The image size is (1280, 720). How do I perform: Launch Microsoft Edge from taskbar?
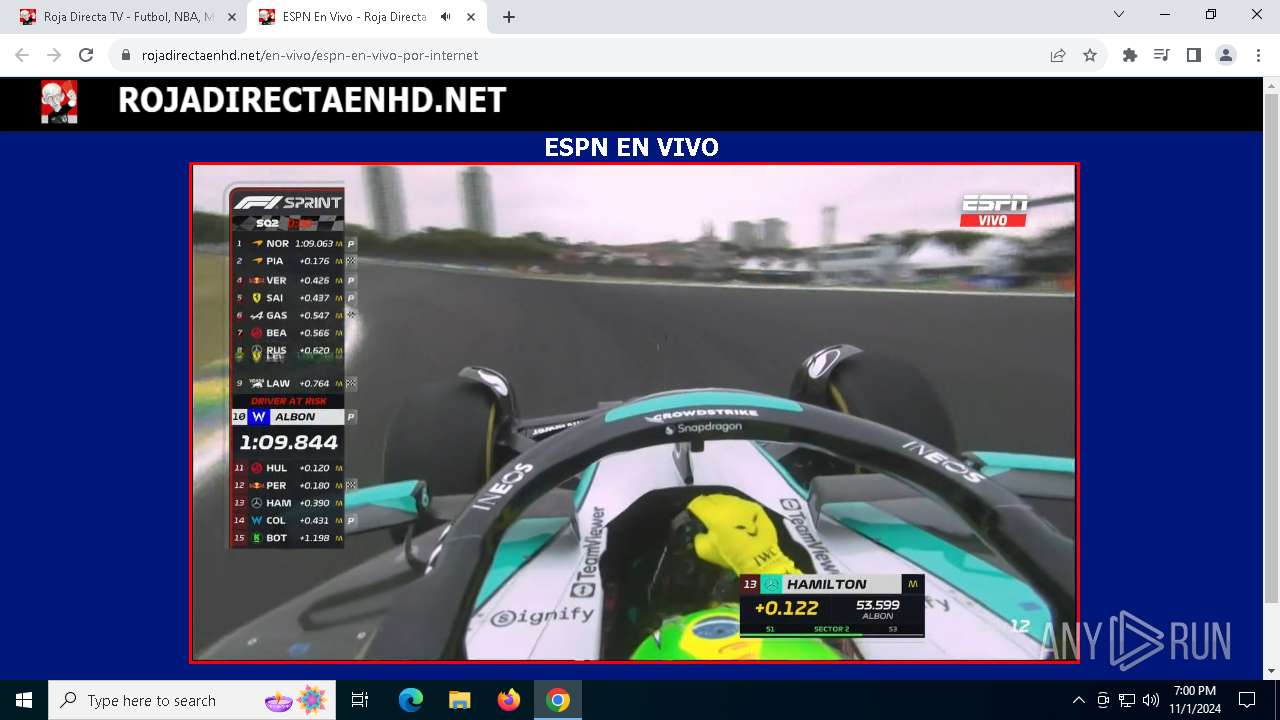[x=411, y=700]
